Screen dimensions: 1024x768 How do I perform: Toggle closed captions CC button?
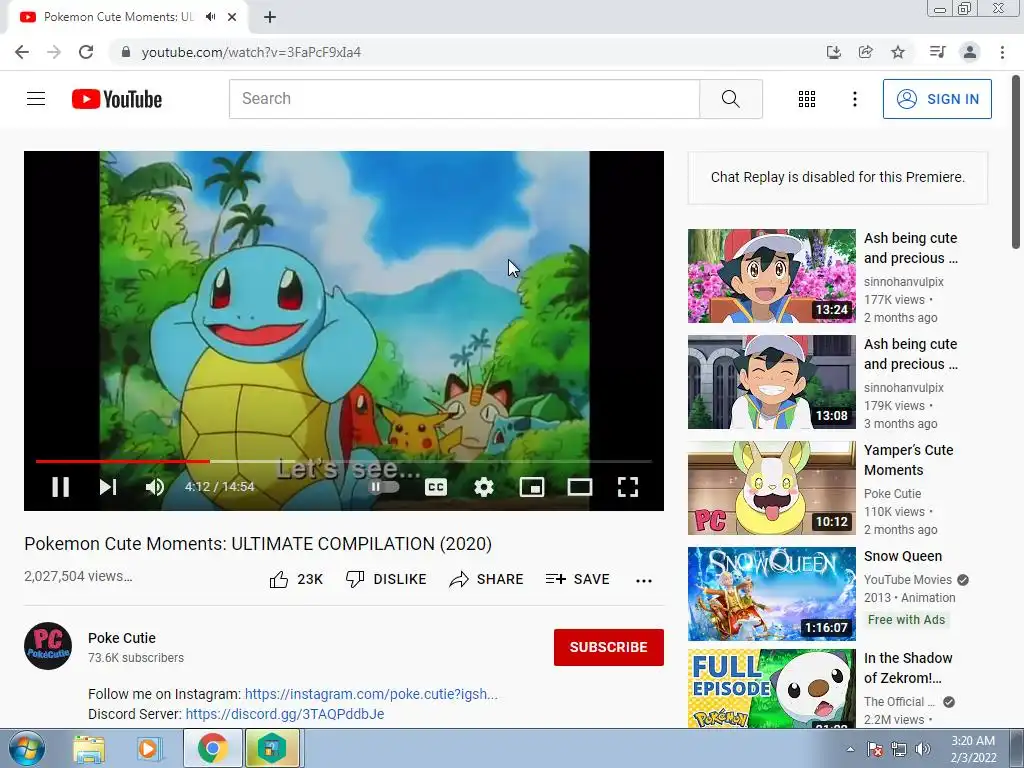coord(436,487)
